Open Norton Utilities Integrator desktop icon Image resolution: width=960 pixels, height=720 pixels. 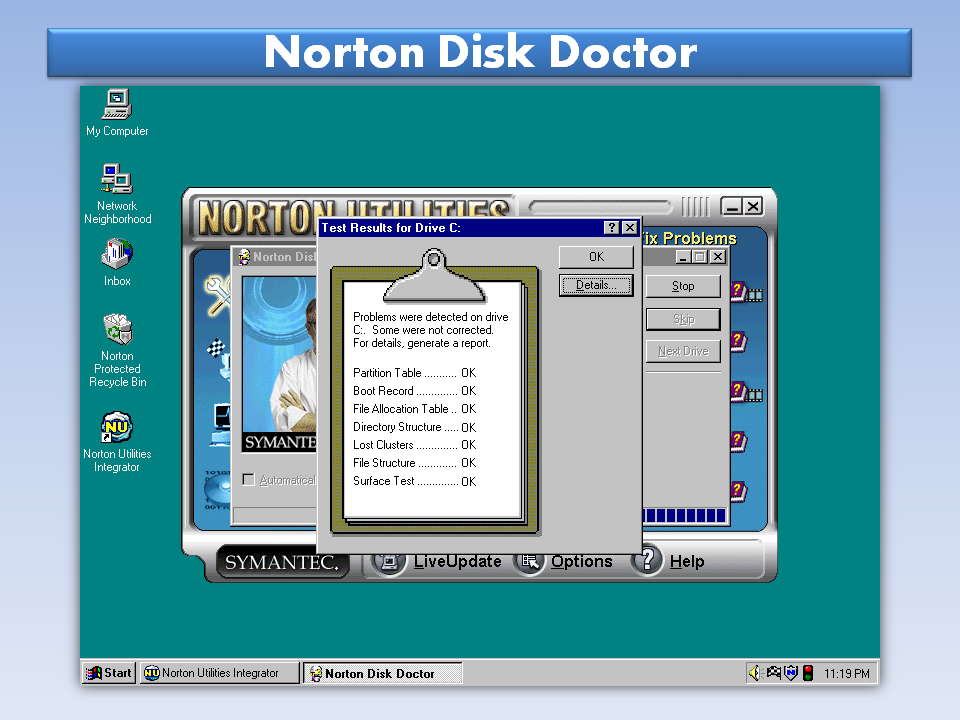coord(117,425)
